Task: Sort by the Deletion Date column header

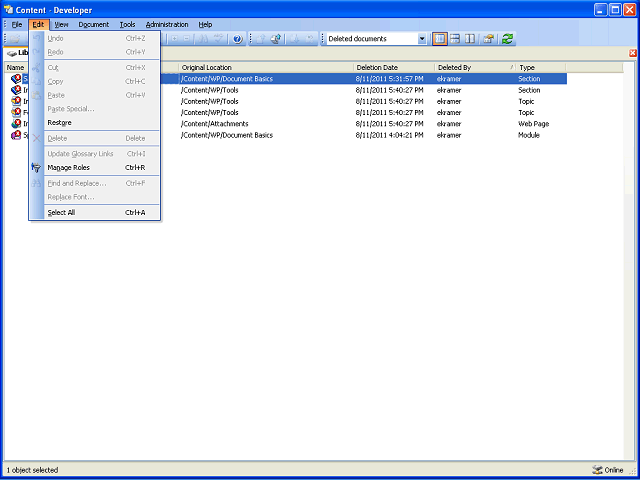Action: (394, 67)
